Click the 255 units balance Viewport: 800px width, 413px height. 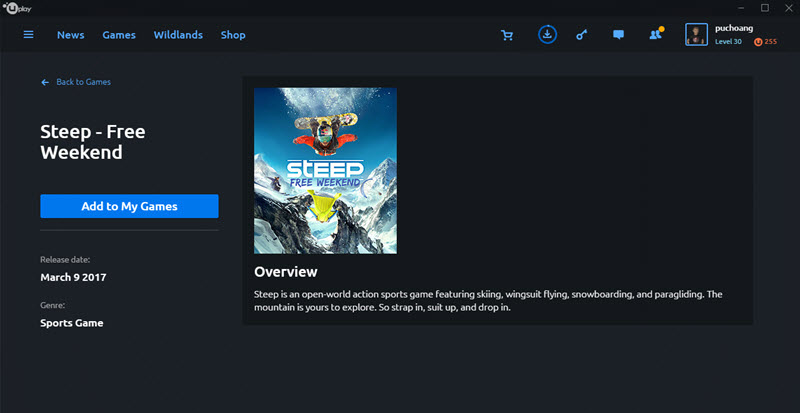point(770,42)
